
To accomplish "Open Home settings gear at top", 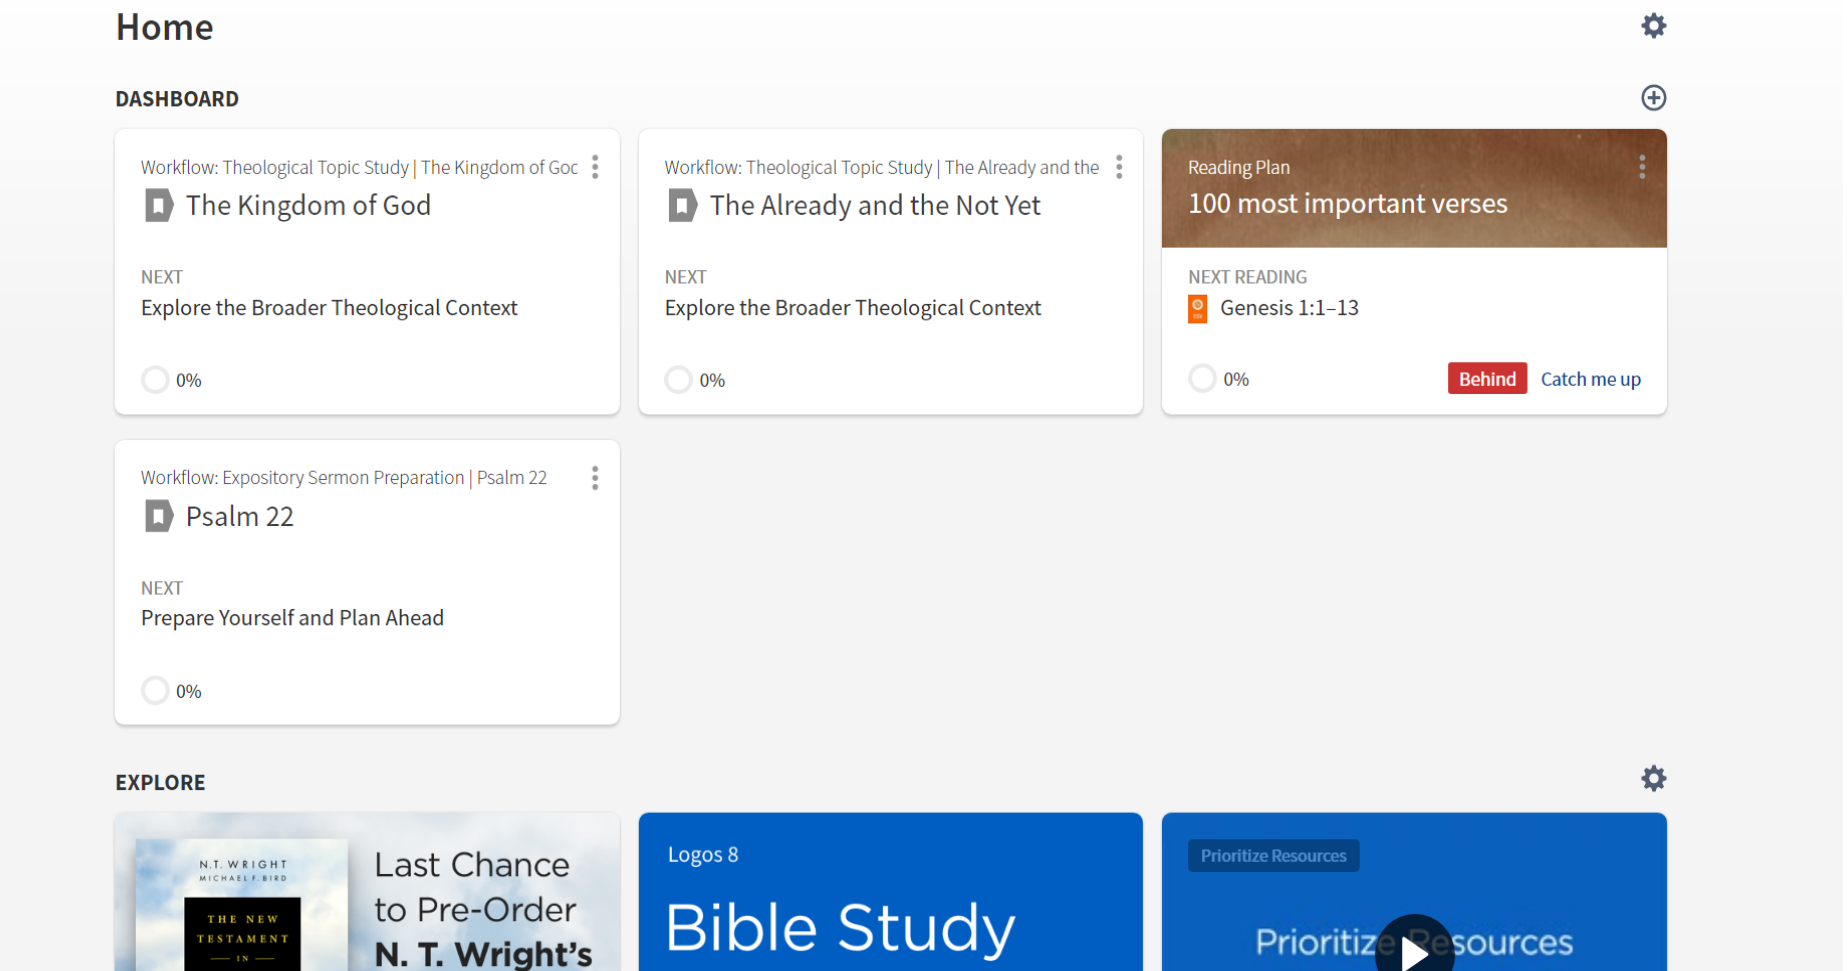I will (x=1653, y=26).
